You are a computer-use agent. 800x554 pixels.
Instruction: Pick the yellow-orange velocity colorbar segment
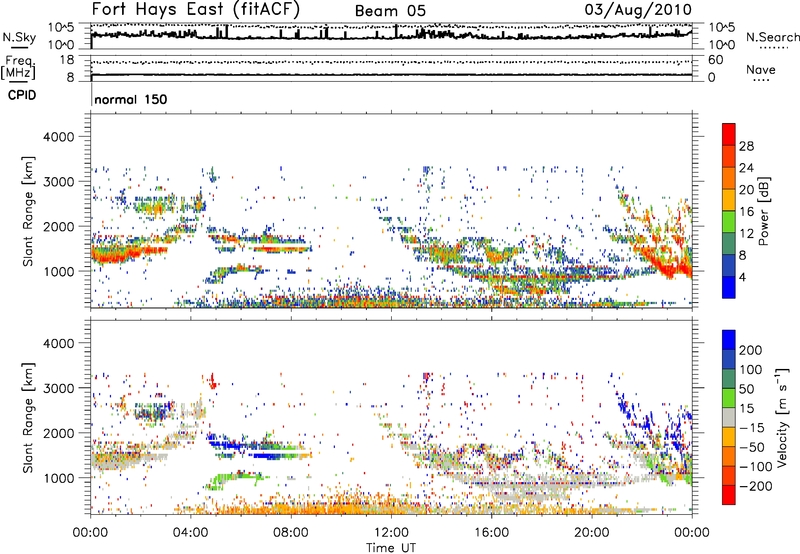tap(729, 437)
